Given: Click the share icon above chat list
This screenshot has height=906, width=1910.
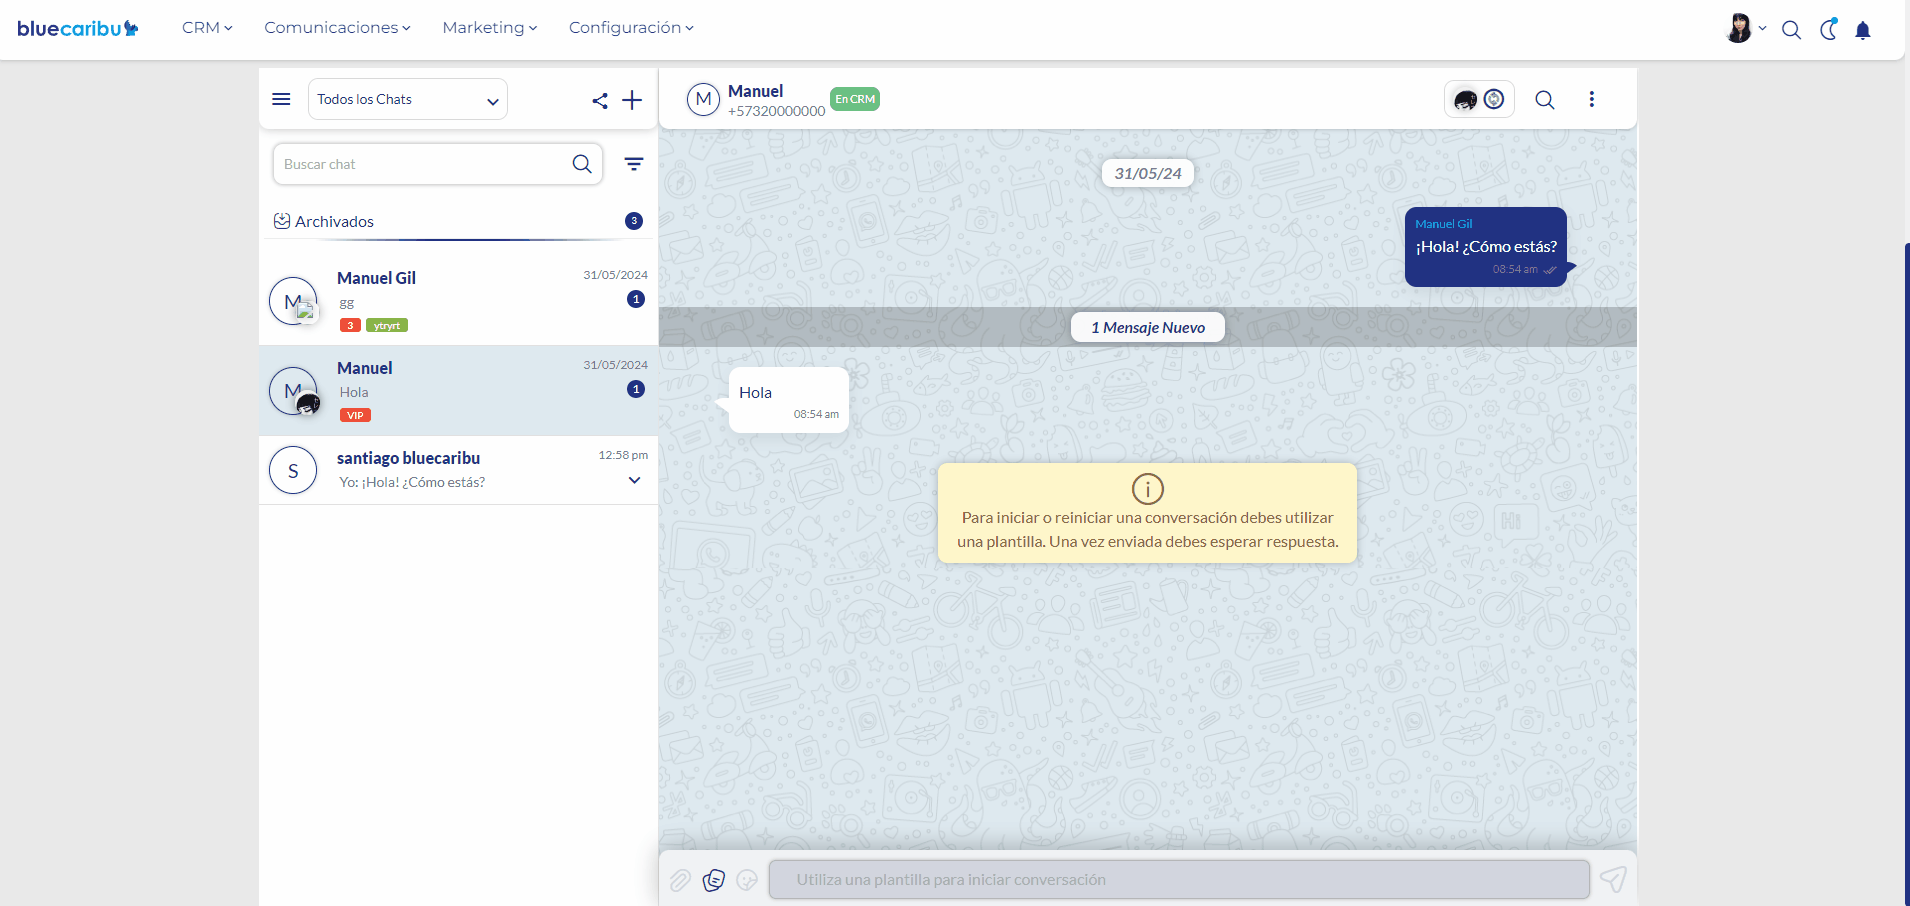Looking at the screenshot, I should tap(600, 100).
